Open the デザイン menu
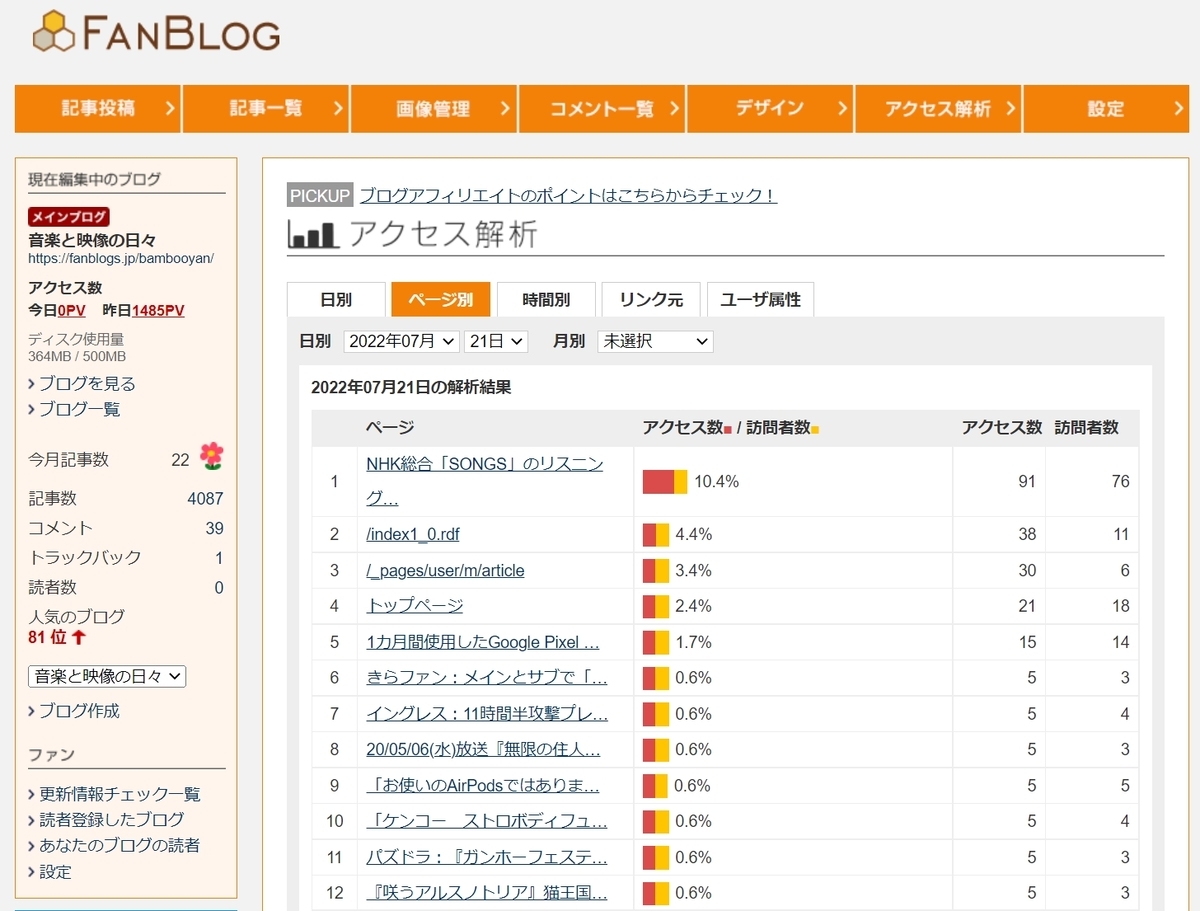Viewport: 1200px width, 911px height. pos(770,108)
